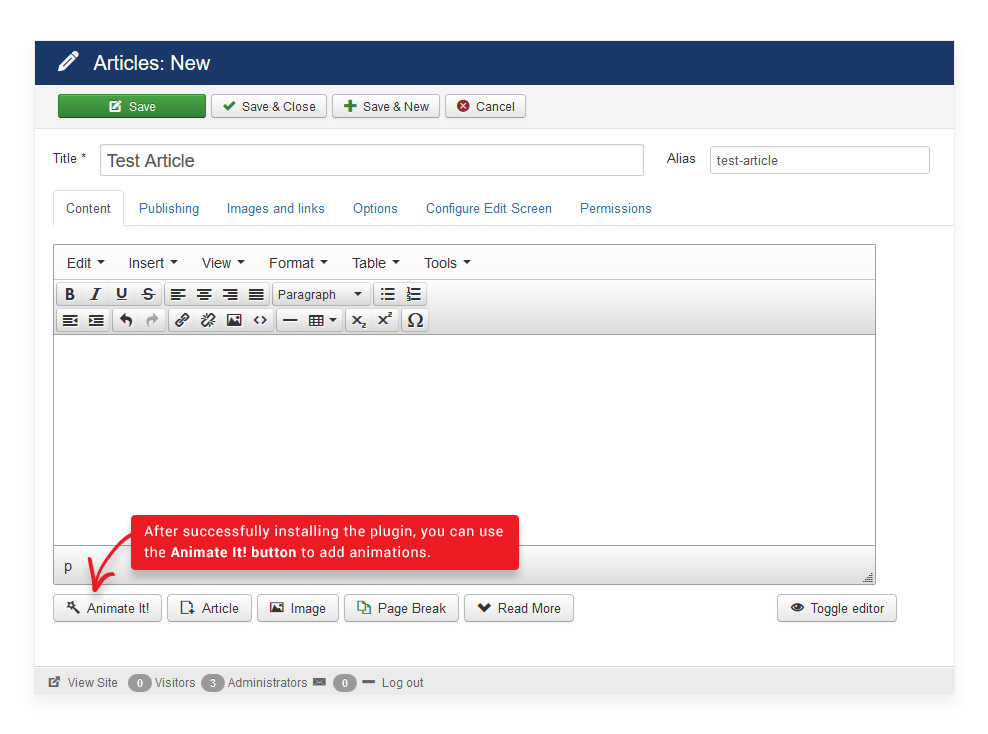Image resolution: width=988 pixels, height=734 pixels.
Task: Click the unlink icon
Action: coord(208,321)
